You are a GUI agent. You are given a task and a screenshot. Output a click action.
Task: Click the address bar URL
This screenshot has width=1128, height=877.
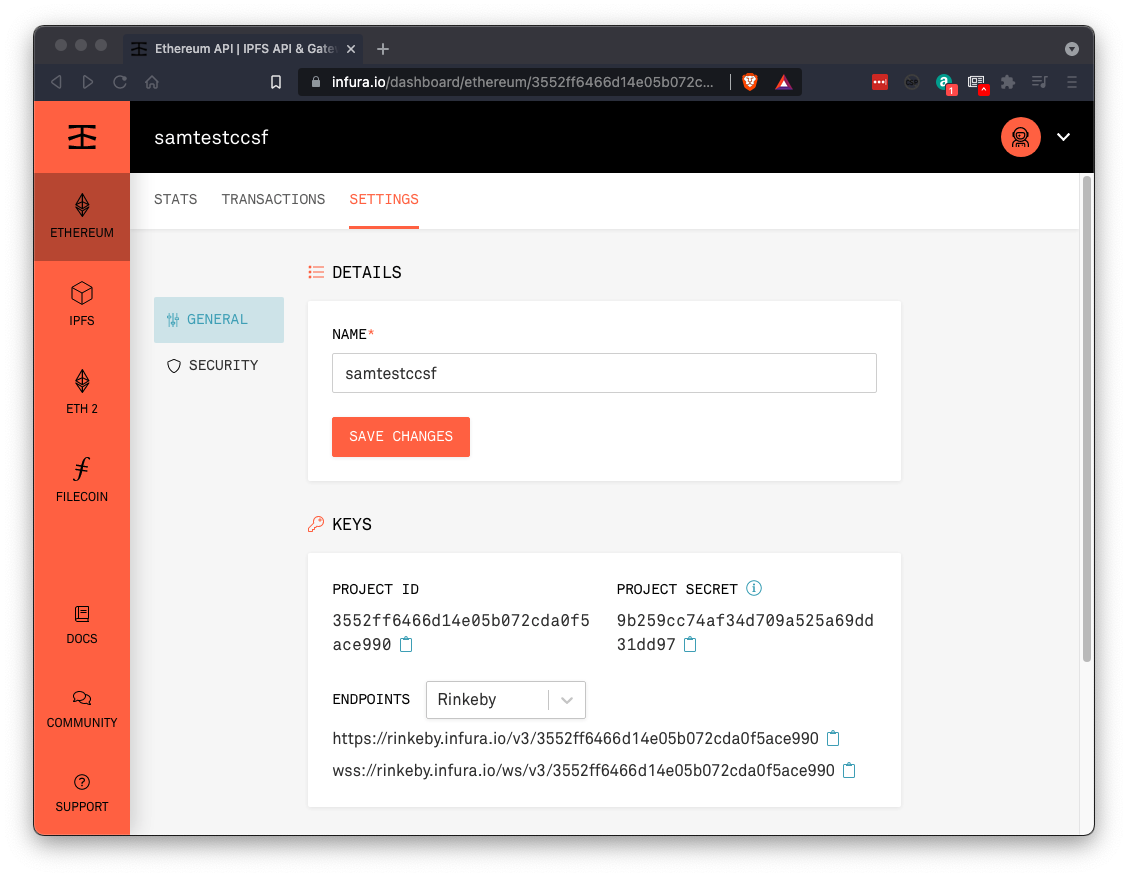(522, 82)
